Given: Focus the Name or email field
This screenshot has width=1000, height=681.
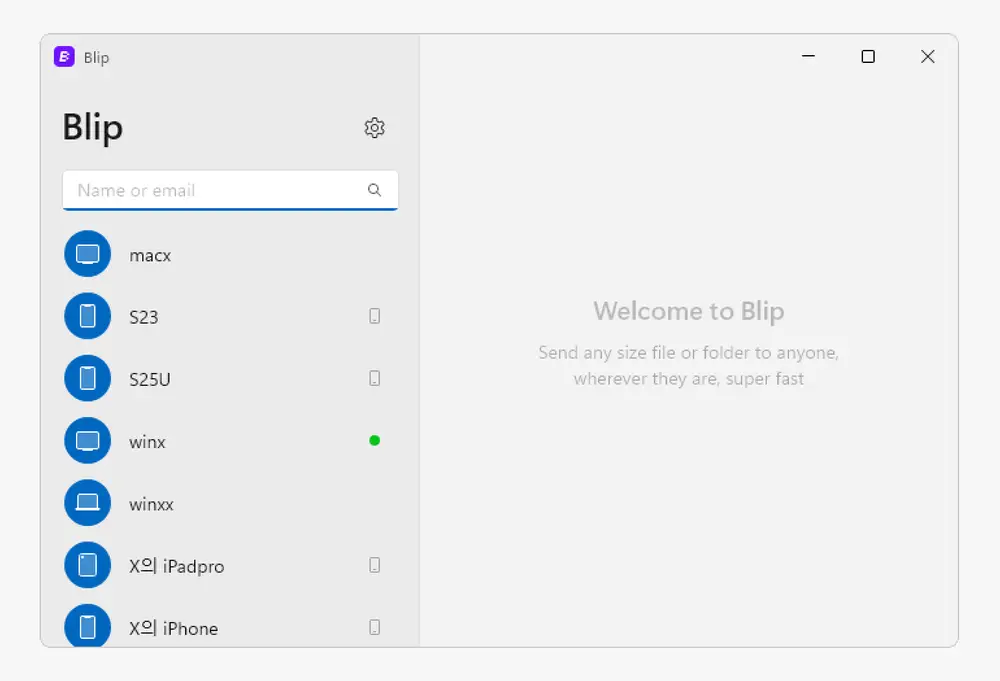Looking at the screenshot, I should pyautogui.click(x=215, y=190).
